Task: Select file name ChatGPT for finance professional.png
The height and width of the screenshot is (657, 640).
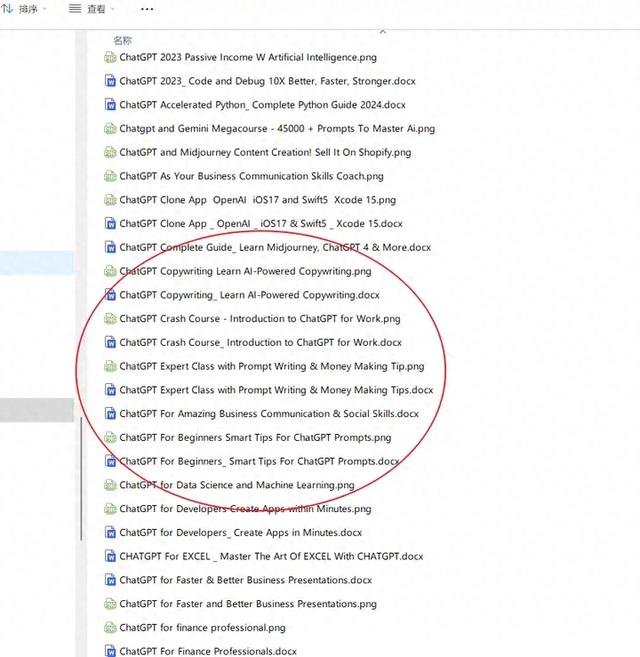Action: pos(202,627)
